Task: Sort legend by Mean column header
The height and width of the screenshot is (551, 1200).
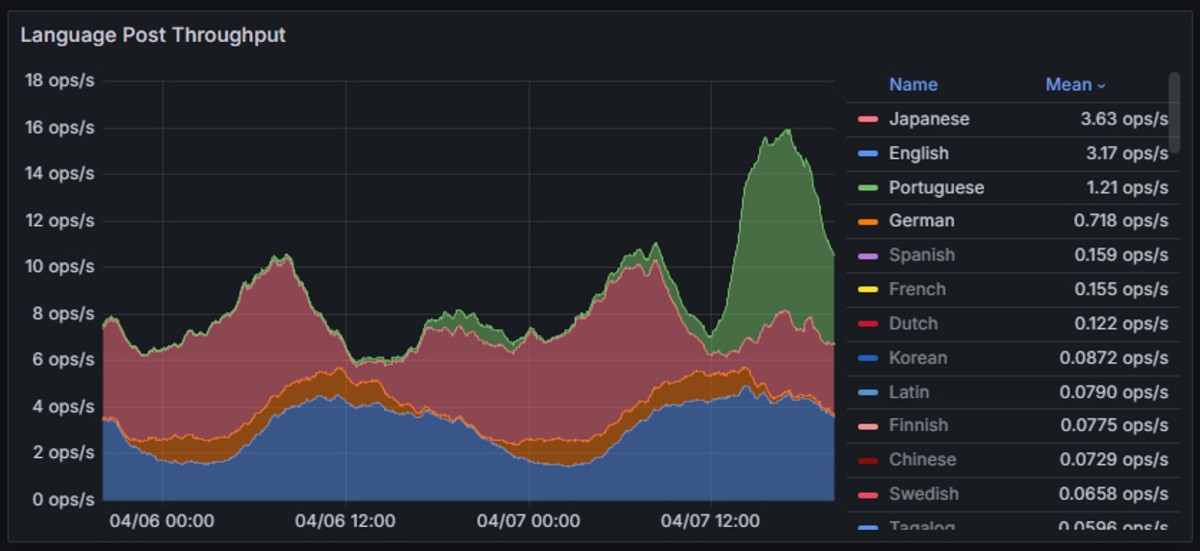Action: [1068, 85]
